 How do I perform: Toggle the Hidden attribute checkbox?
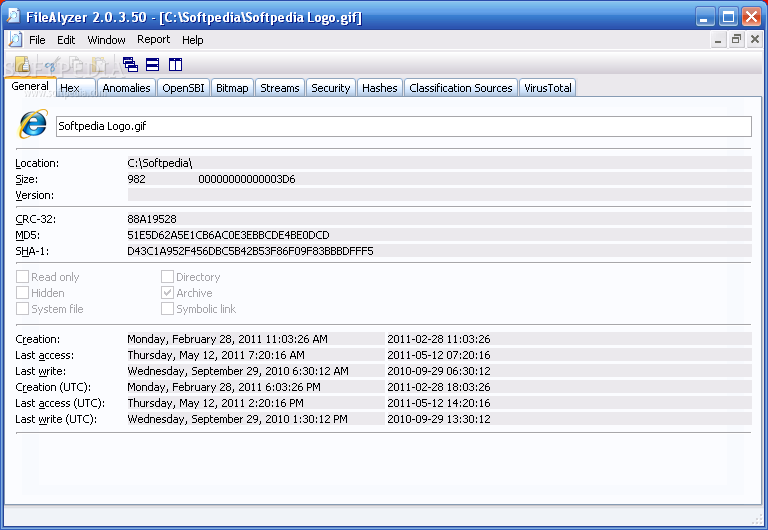(23, 293)
